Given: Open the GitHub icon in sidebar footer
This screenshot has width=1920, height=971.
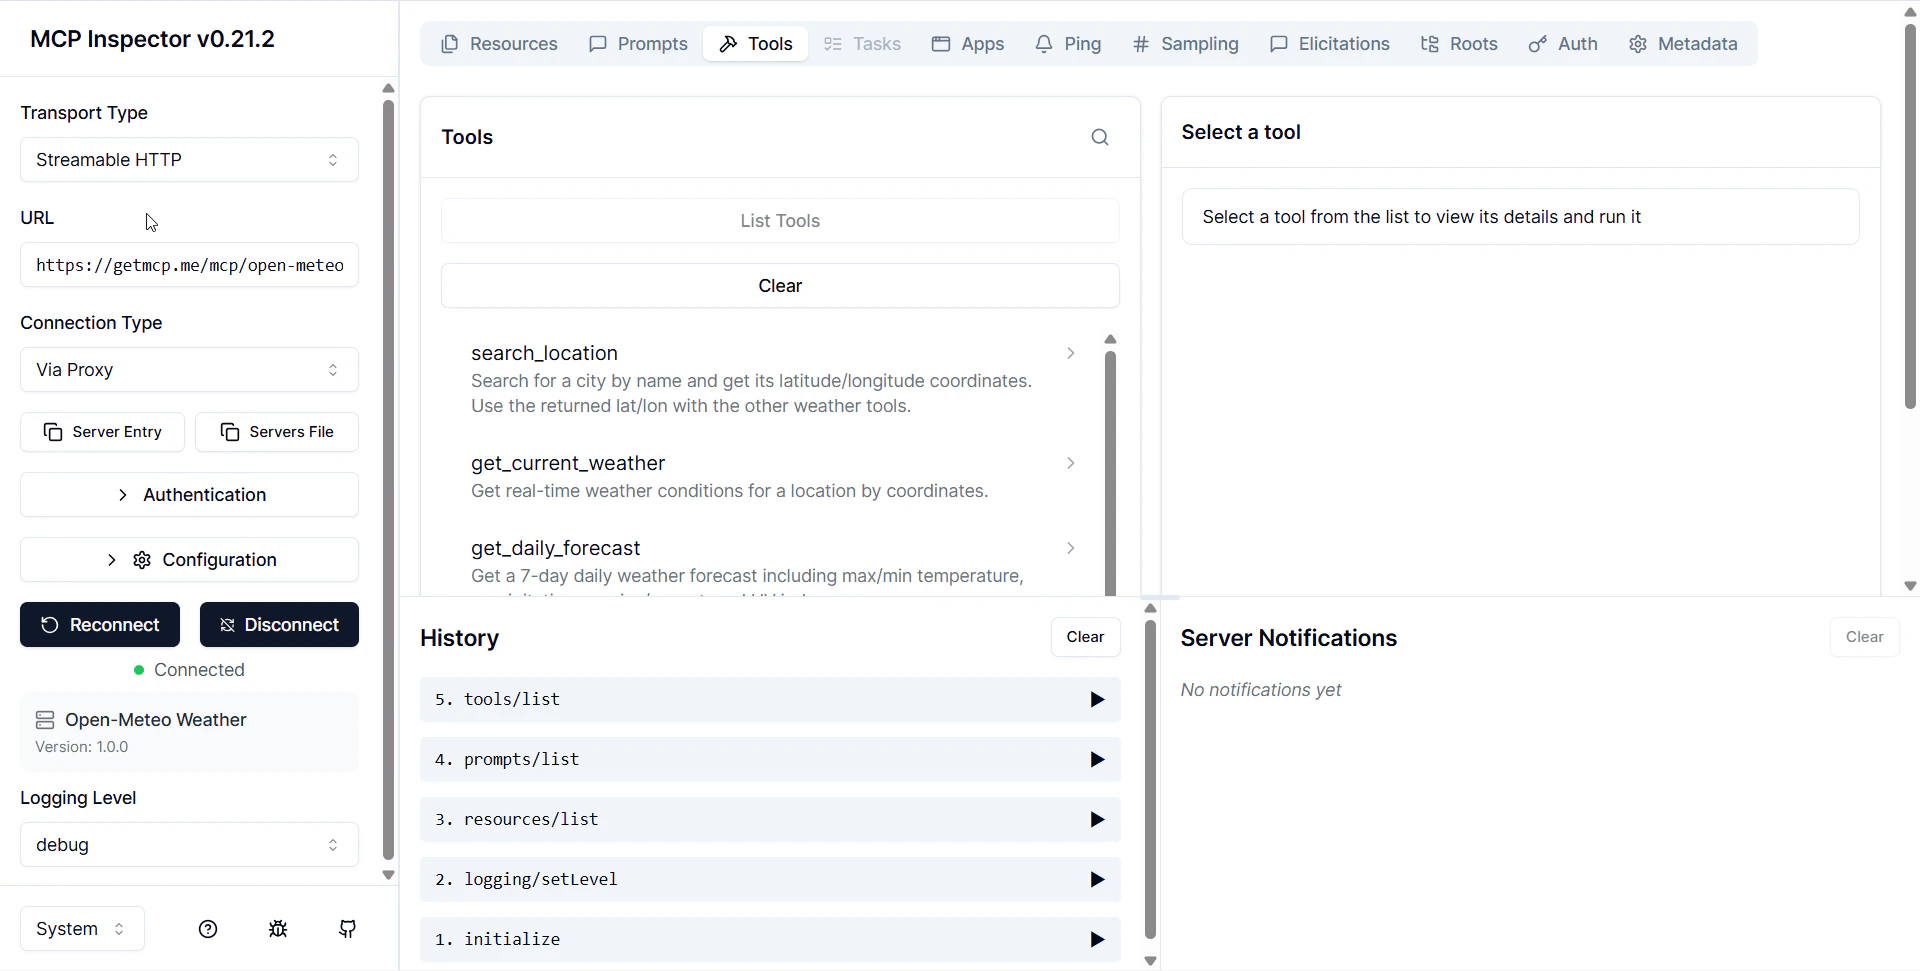Looking at the screenshot, I should 348,929.
